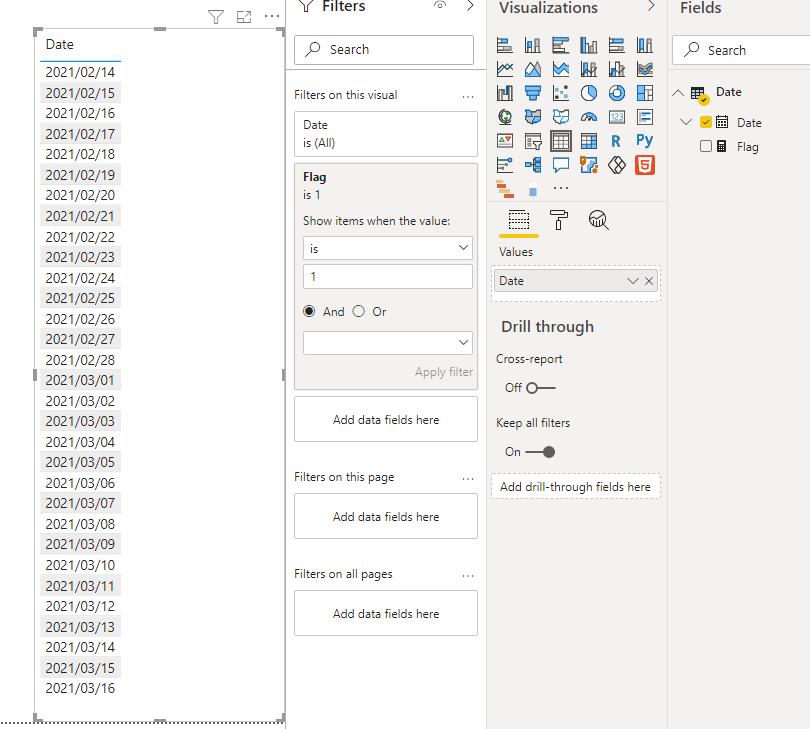Open the 'is' condition dropdown
The image size is (810, 729).
388,248
